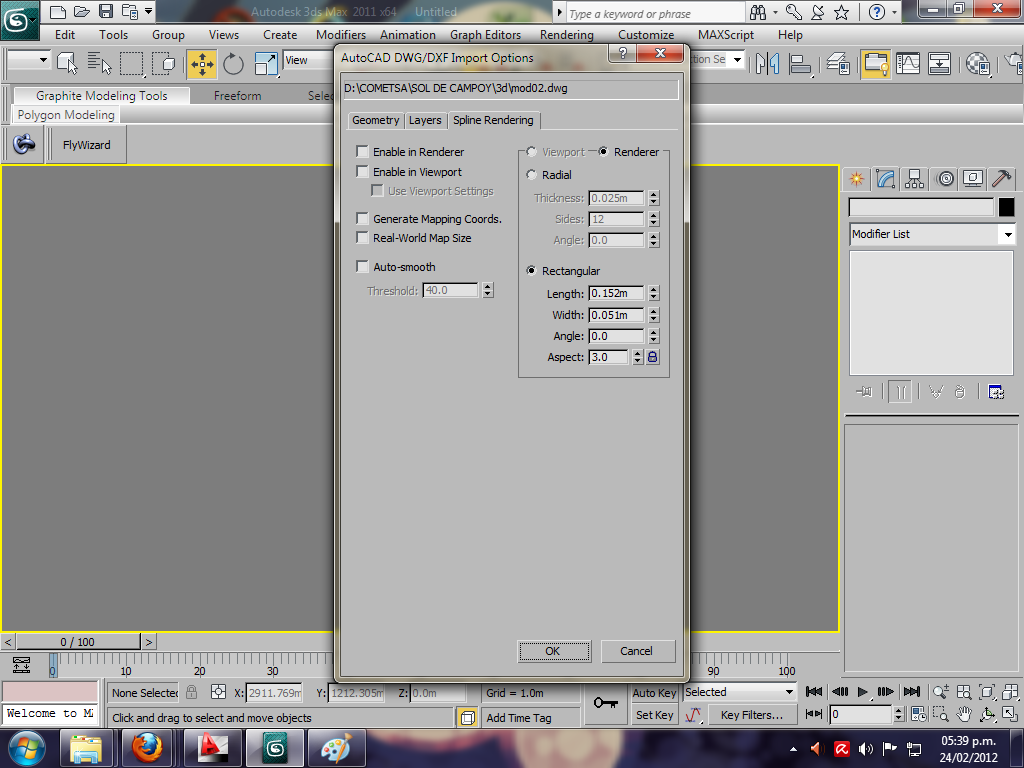Click the Mirror tool icon
1024x768 pixels.
click(x=767, y=63)
